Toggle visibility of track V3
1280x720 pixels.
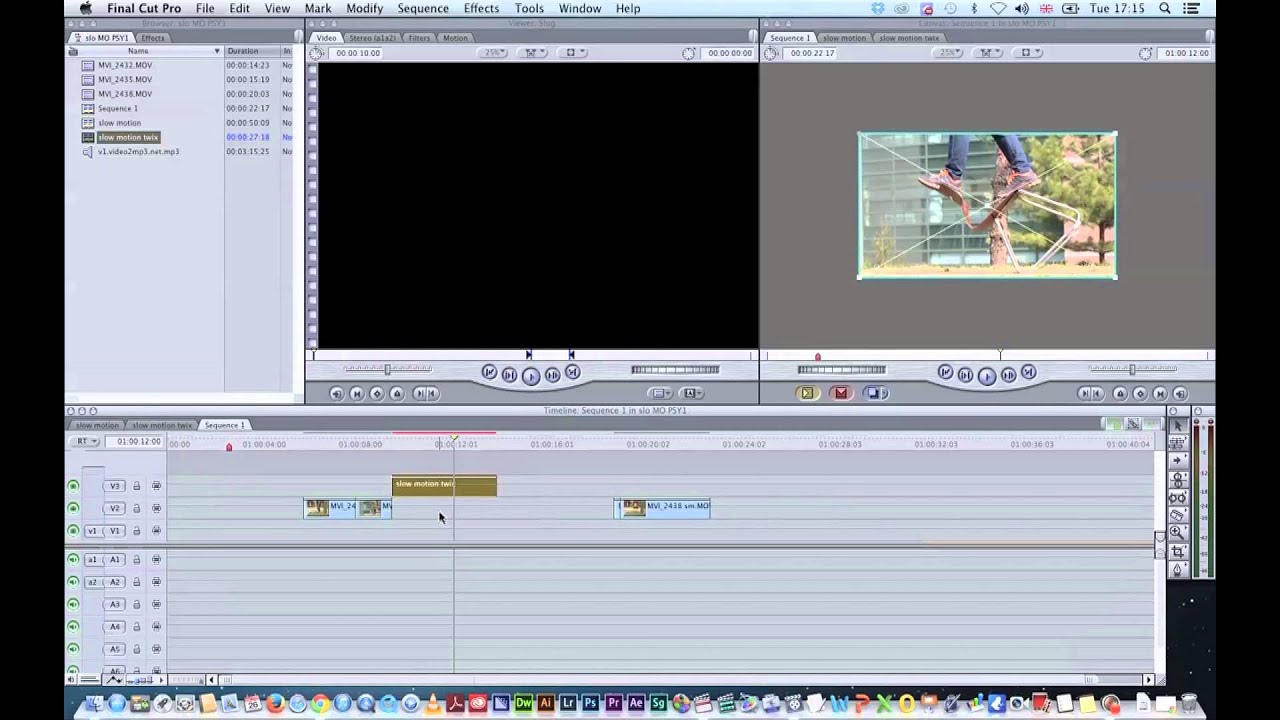click(73, 486)
